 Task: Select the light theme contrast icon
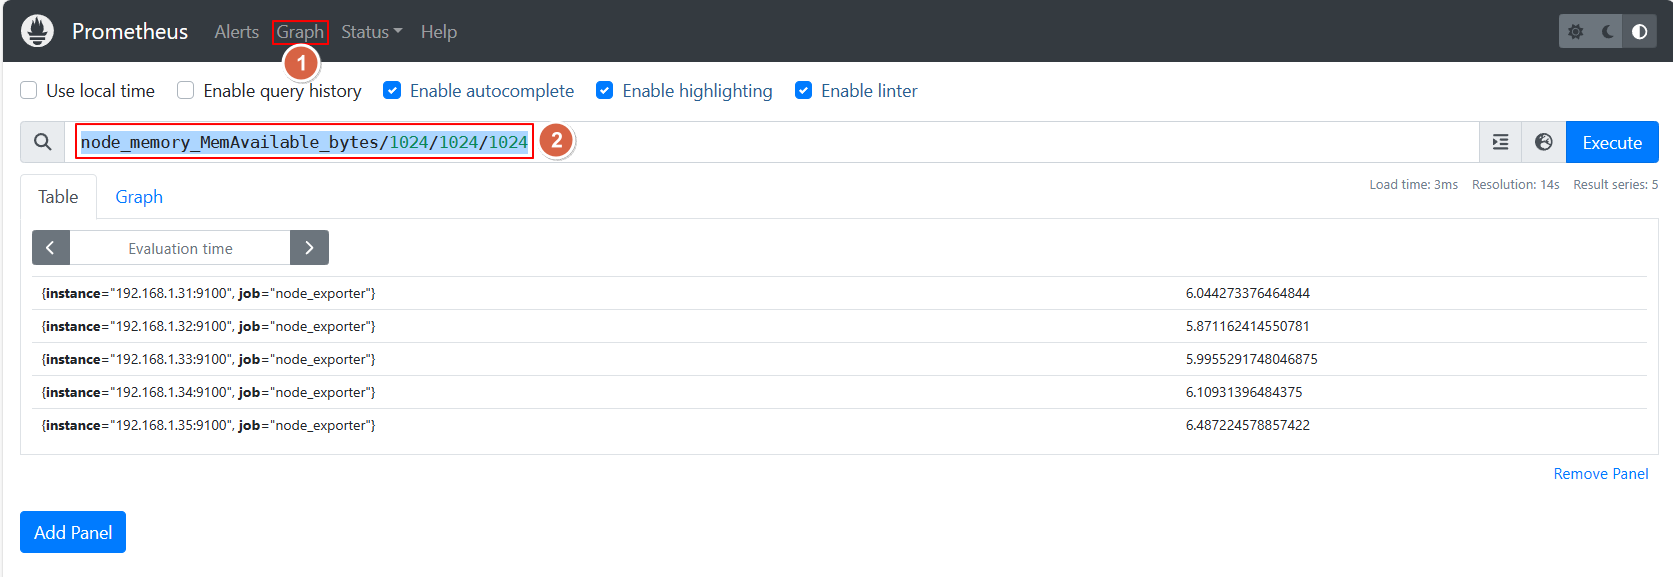pyautogui.click(x=1640, y=32)
